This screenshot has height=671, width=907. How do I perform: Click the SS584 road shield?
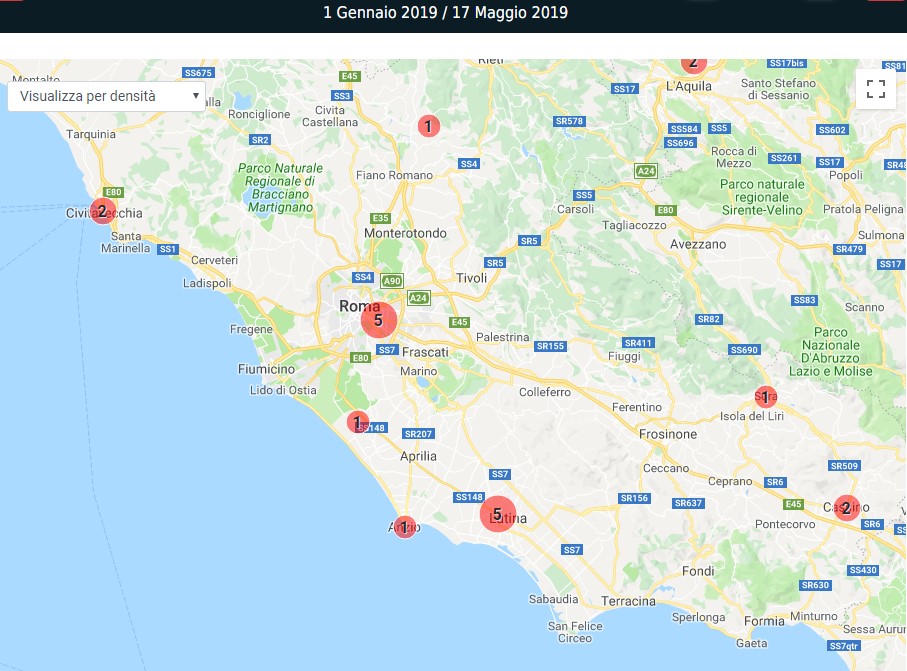click(x=684, y=128)
